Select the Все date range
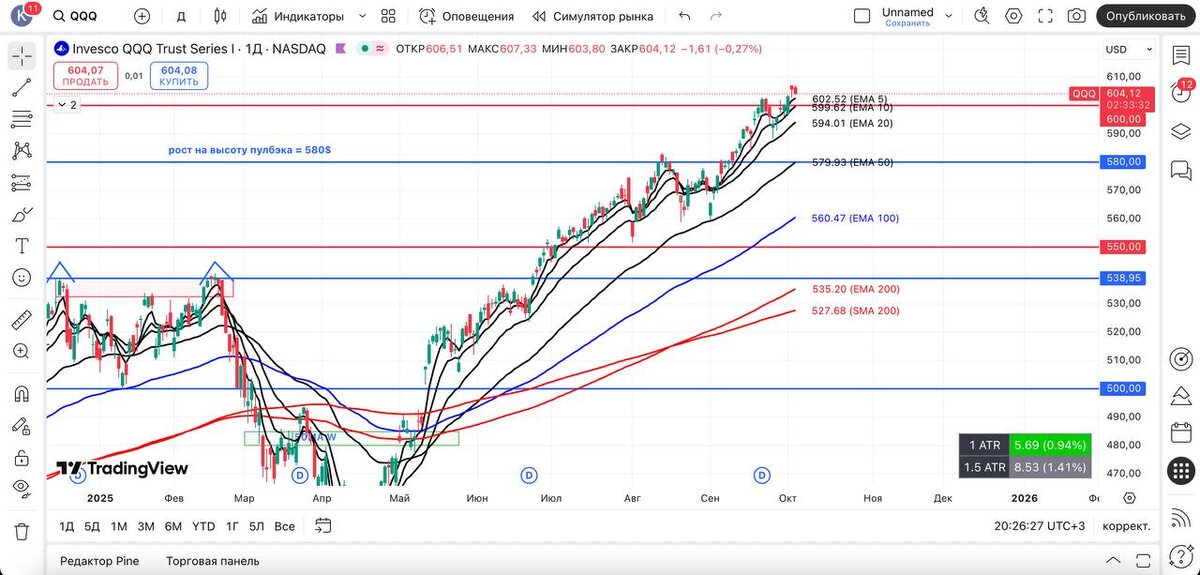Image resolution: width=1200 pixels, height=575 pixels. click(x=285, y=525)
